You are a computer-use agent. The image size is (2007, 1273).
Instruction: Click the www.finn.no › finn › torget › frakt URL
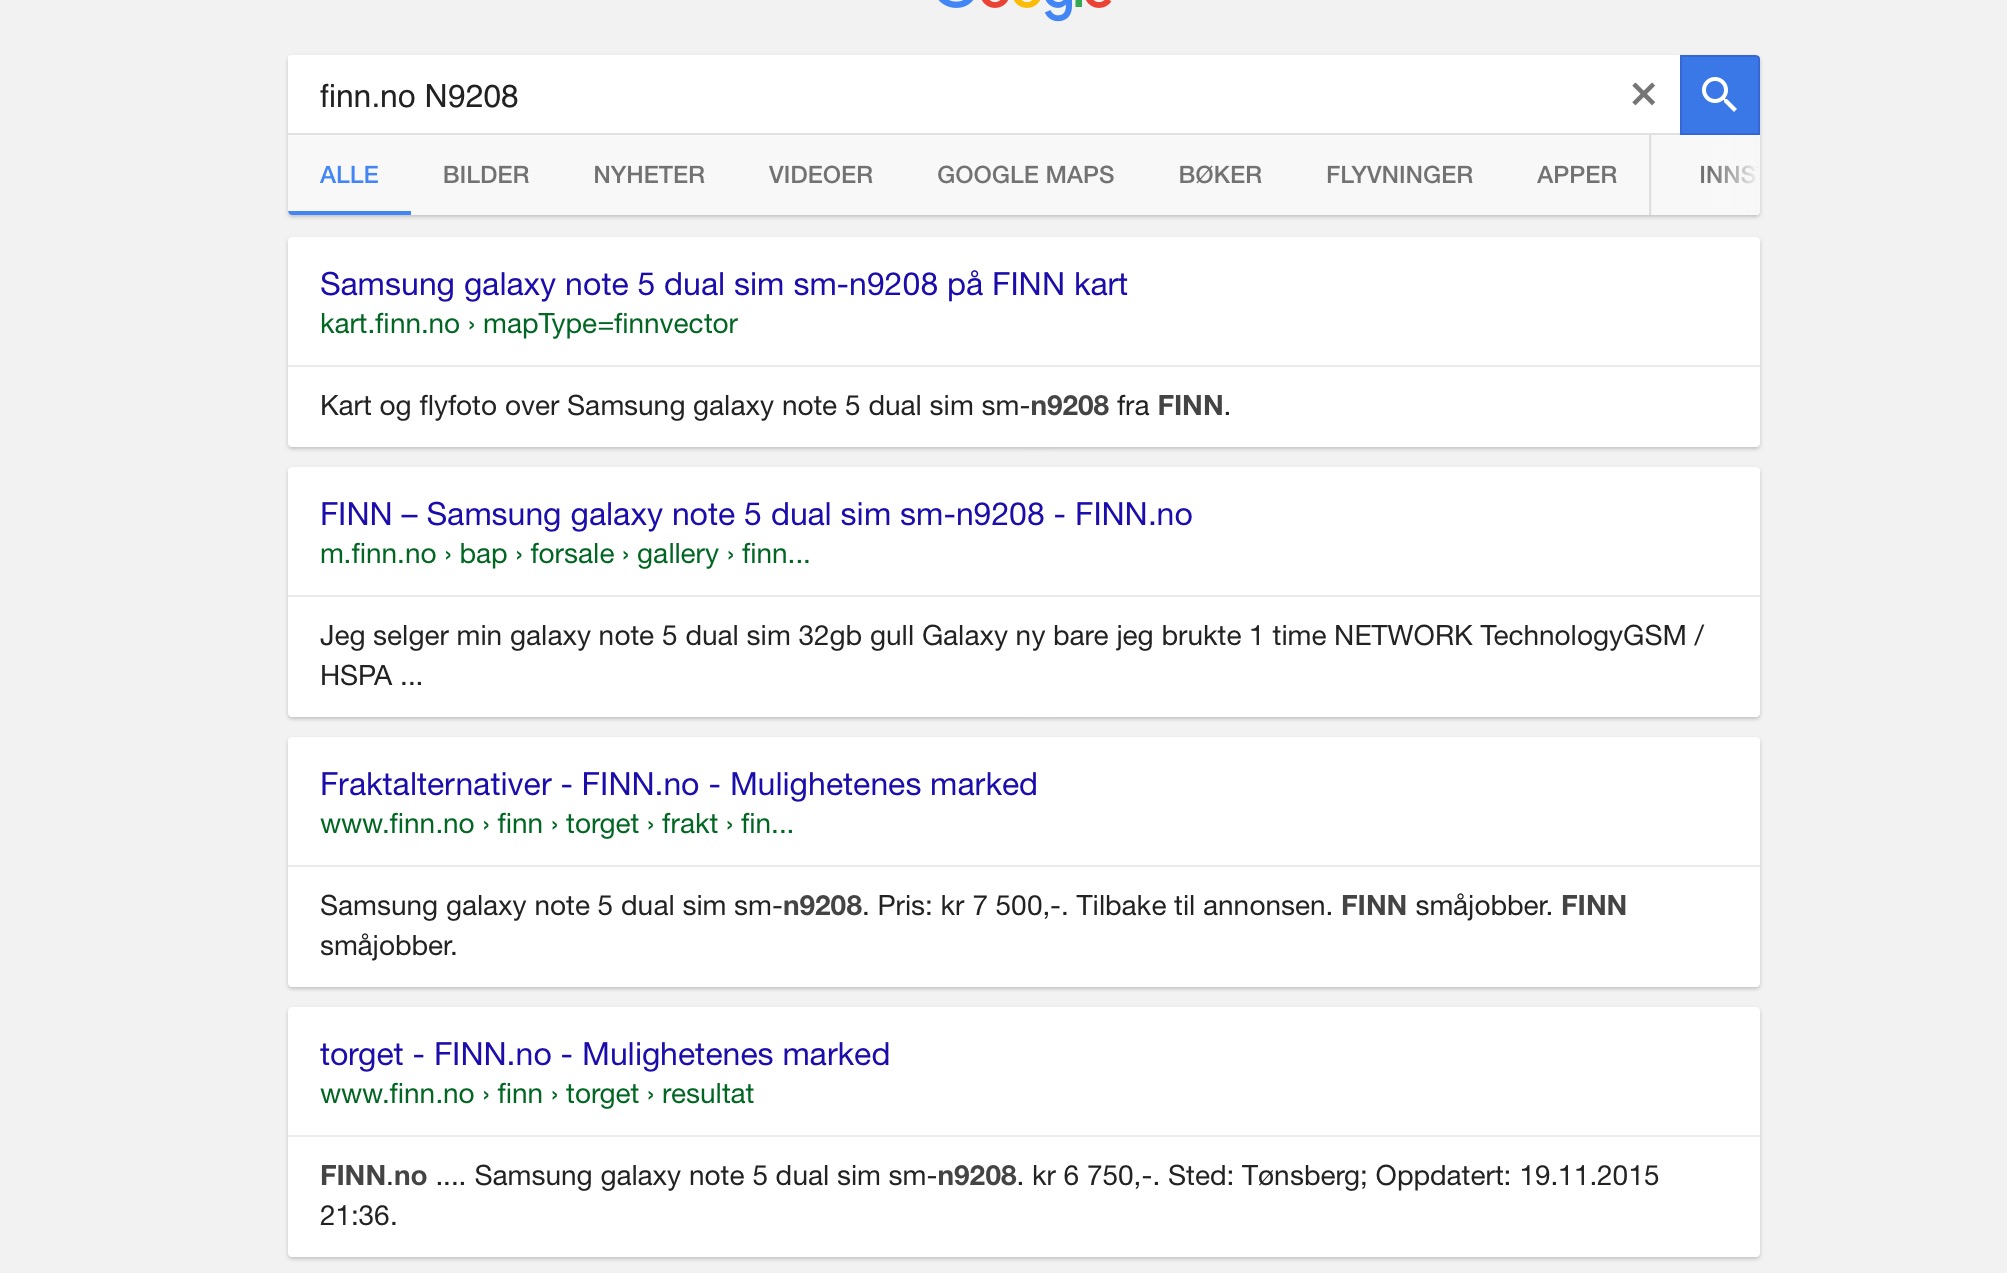[x=557, y=824]
